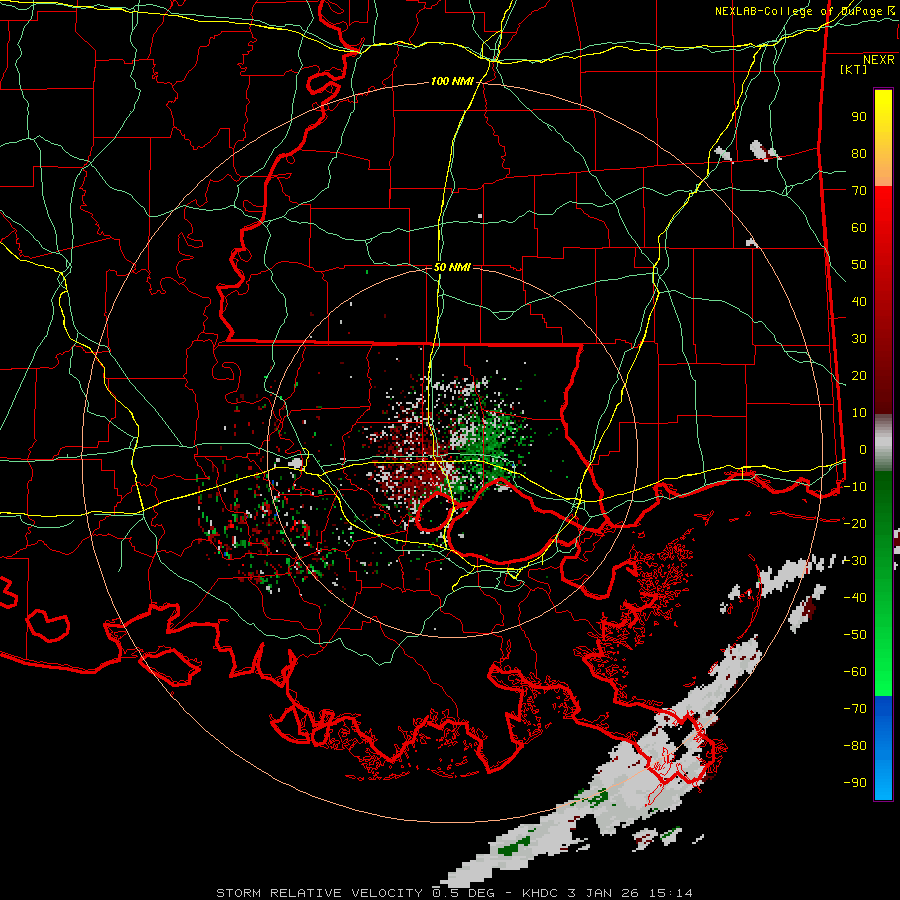This screenshot has height=900, width=900.
Task: Click the 40 value on the velocity scale
Action: tap(859, 302)
